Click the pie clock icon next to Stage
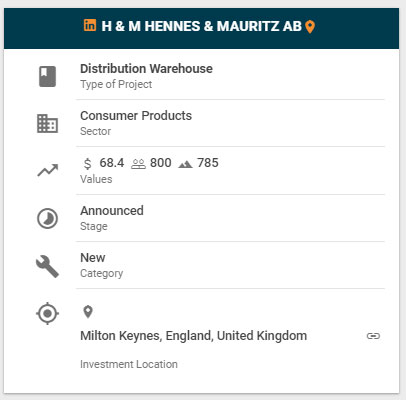 (x=47, y=219)
